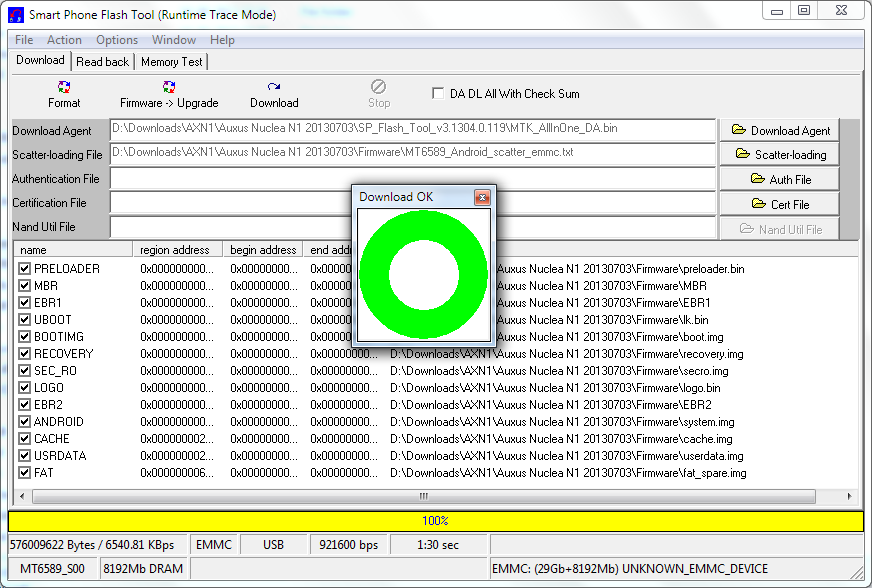Click the Scatter-loading File path field
This screenshot has height=588, width=872.
(413, 154)
